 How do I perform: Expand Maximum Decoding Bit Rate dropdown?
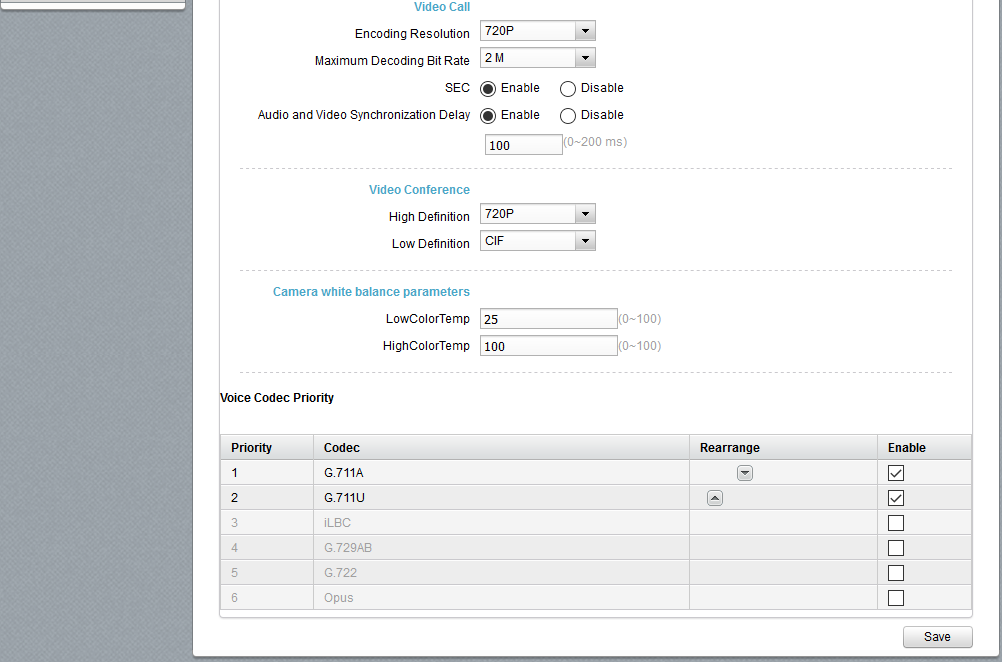537,59
